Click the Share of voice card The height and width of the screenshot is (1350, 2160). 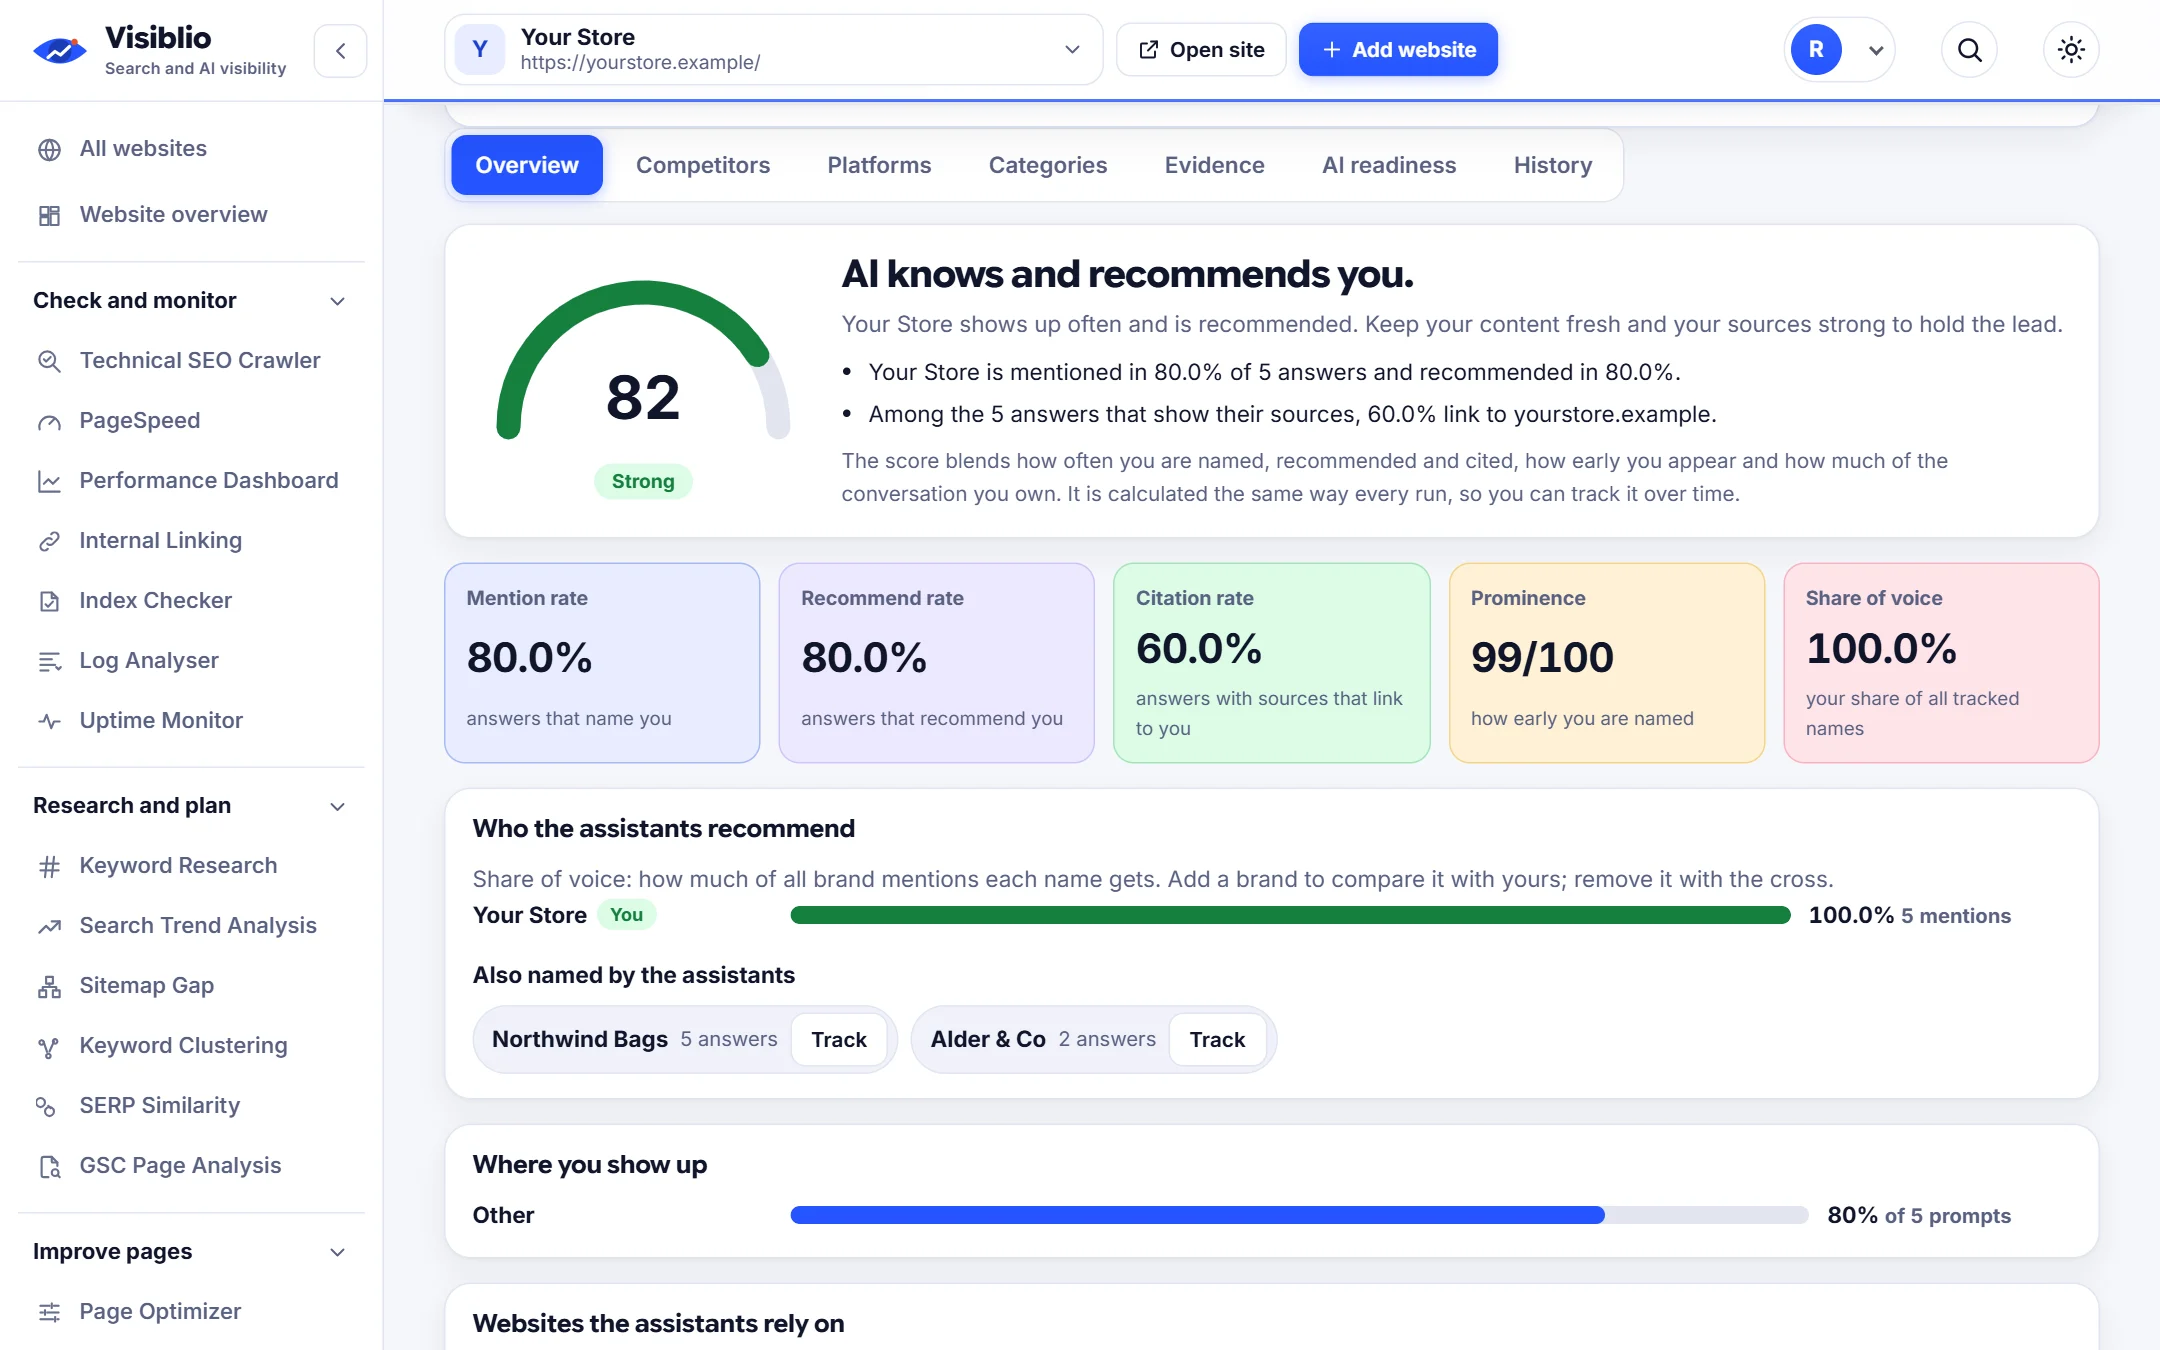tap(1941, 663)
